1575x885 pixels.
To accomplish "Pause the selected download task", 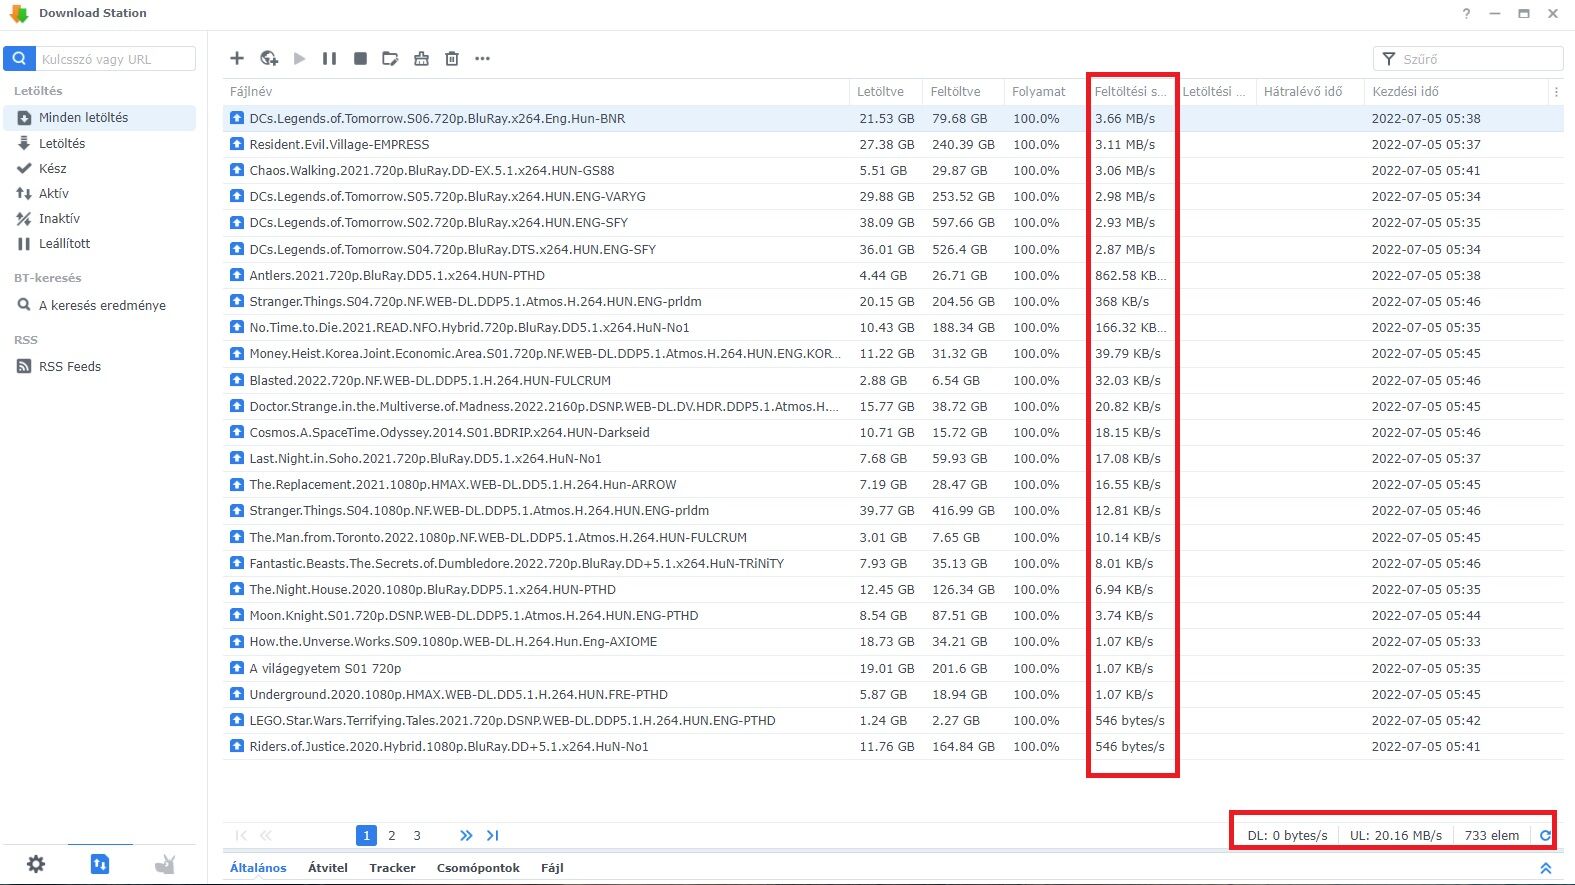I will point(329,59).
